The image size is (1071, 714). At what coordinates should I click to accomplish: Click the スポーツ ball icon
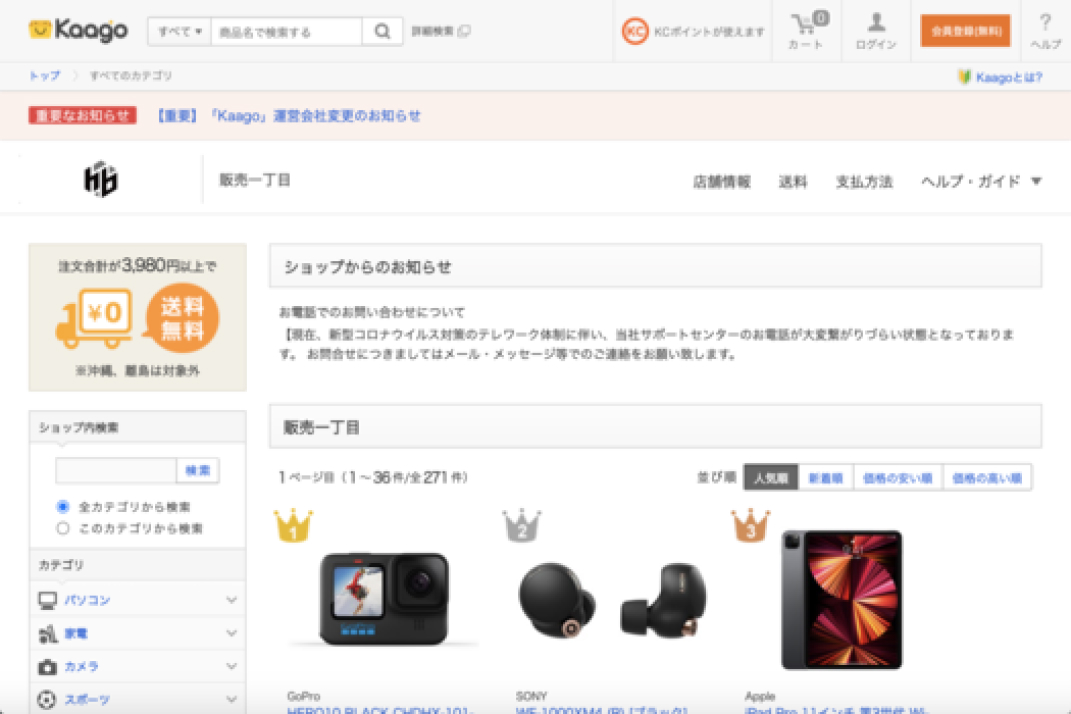46,700
